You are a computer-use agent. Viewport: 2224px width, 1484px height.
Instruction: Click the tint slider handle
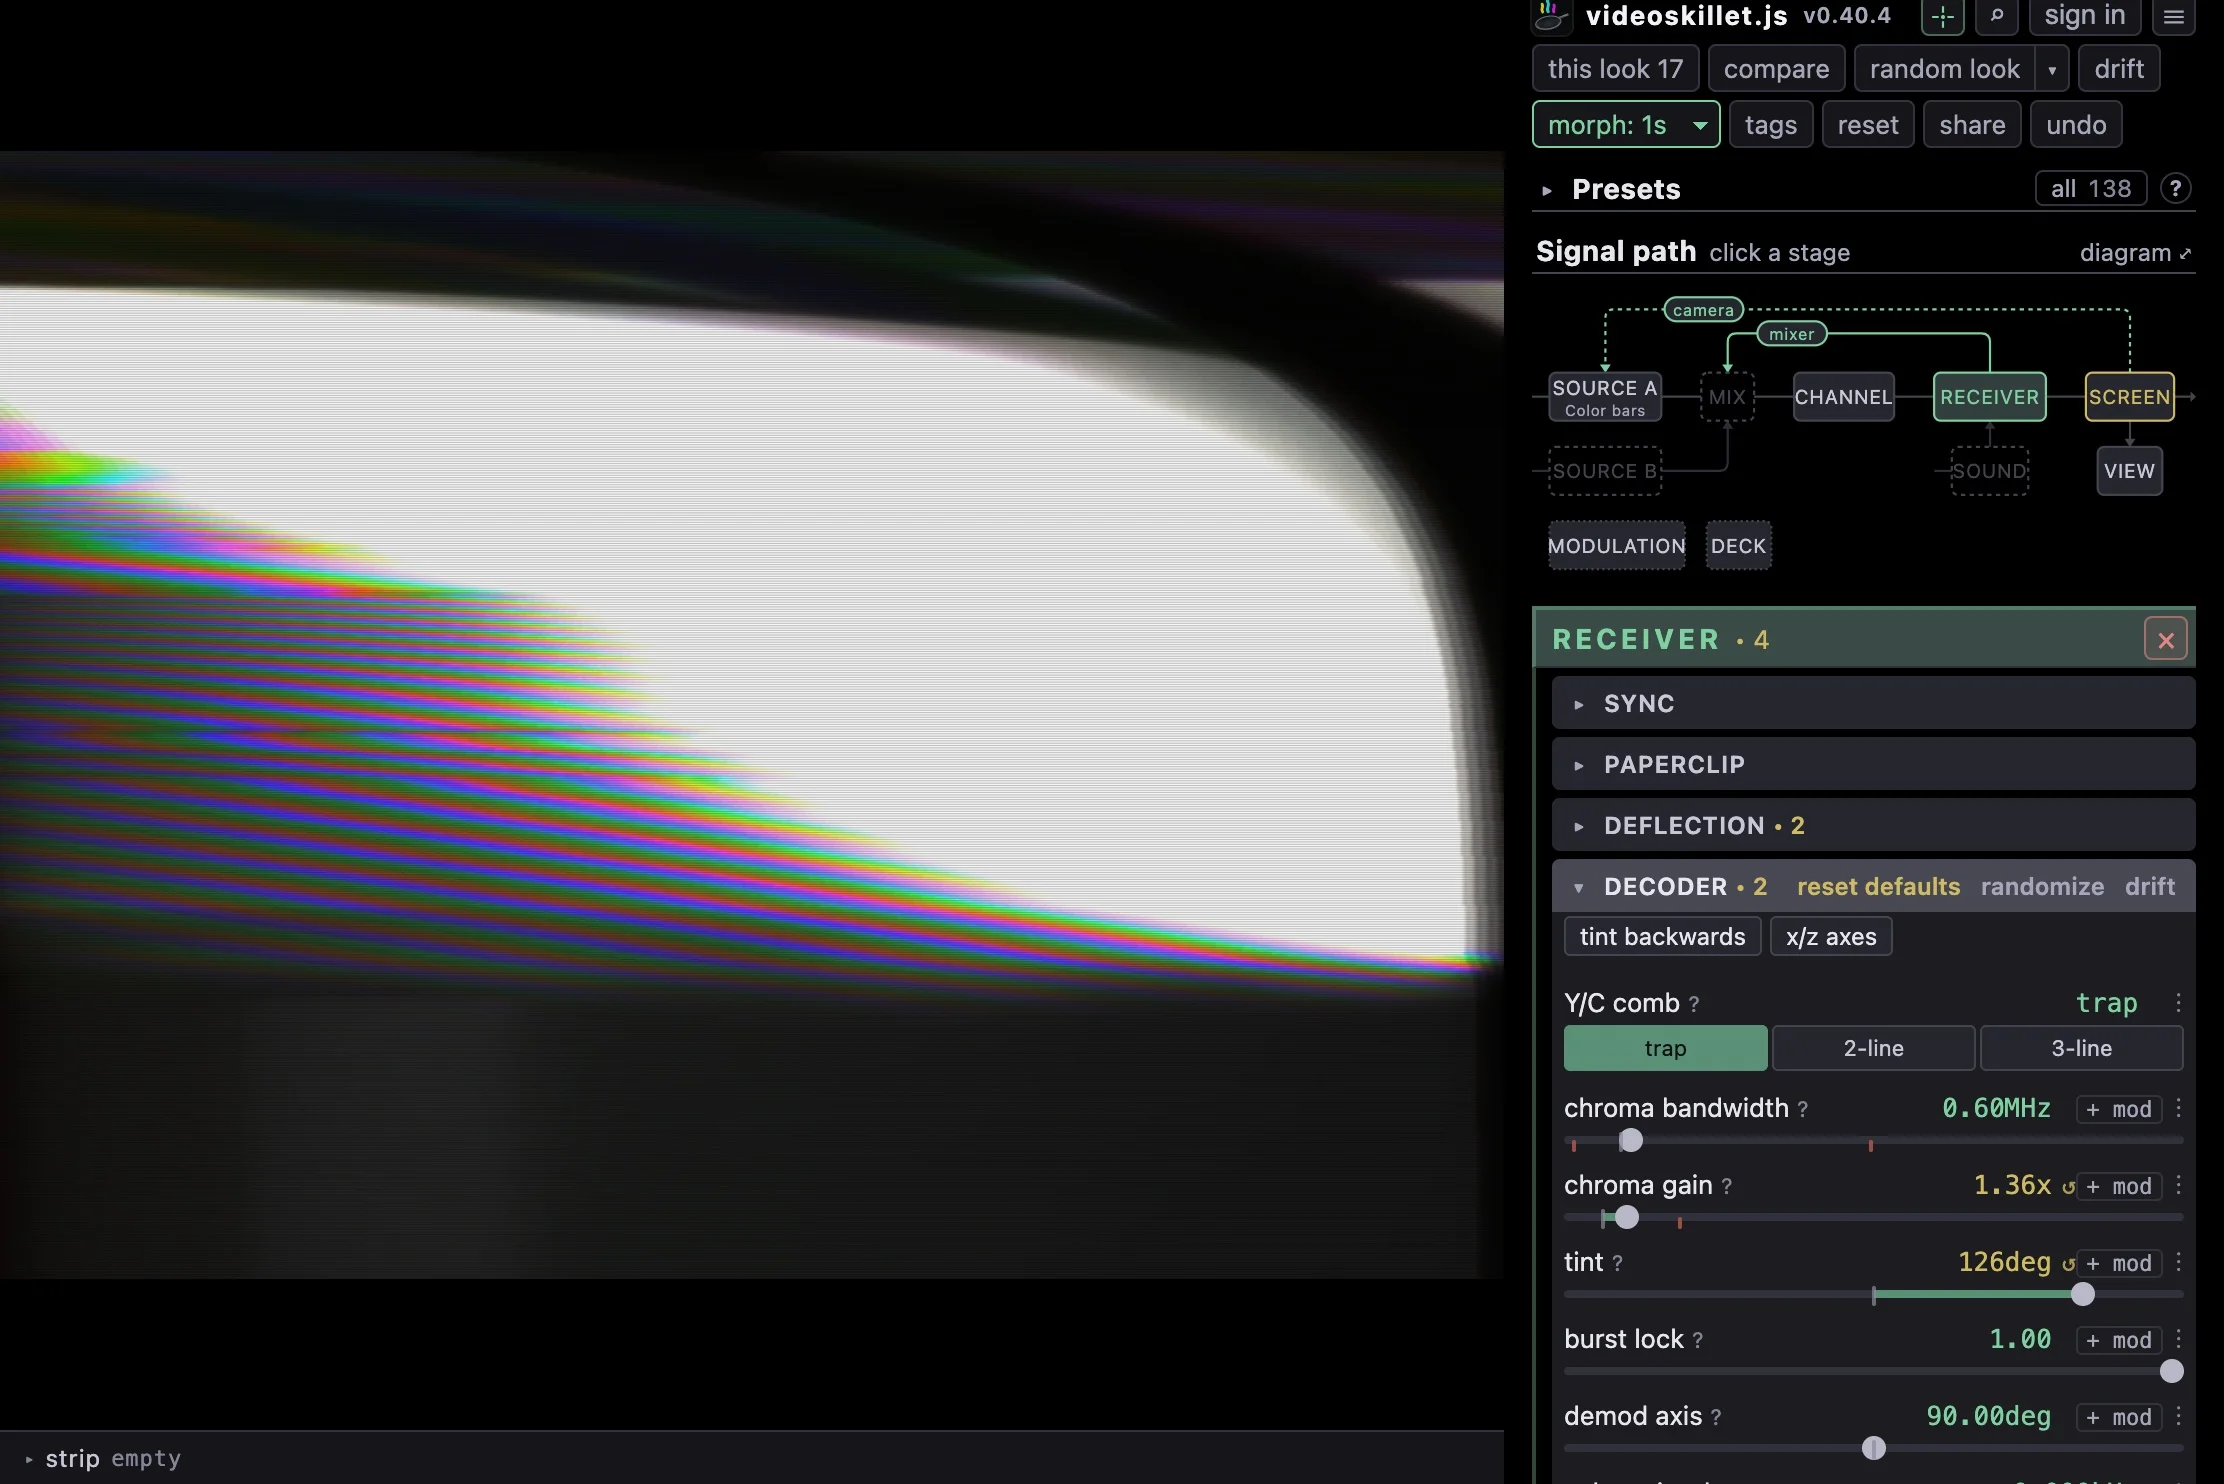(x=2082, y=1295)
